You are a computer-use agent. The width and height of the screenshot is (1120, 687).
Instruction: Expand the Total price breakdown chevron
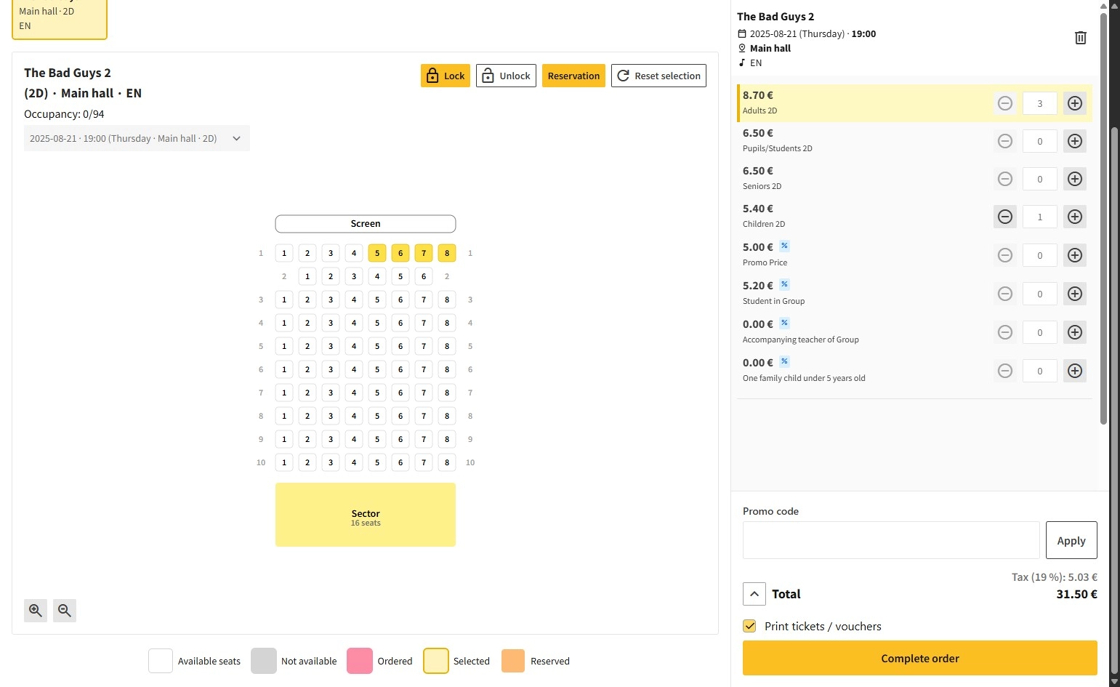(x=754, y=594)
